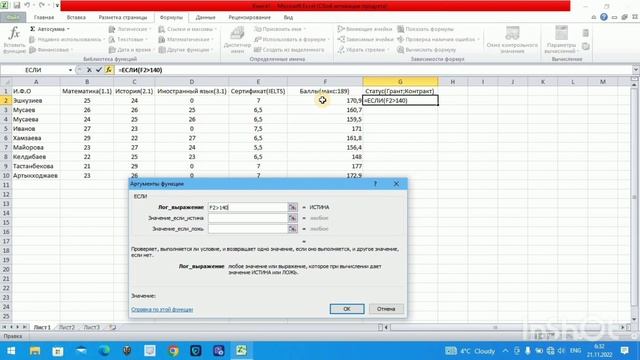Switch to the Рецензирование tab
Screen dimensions: 640x360
(249, 18)
